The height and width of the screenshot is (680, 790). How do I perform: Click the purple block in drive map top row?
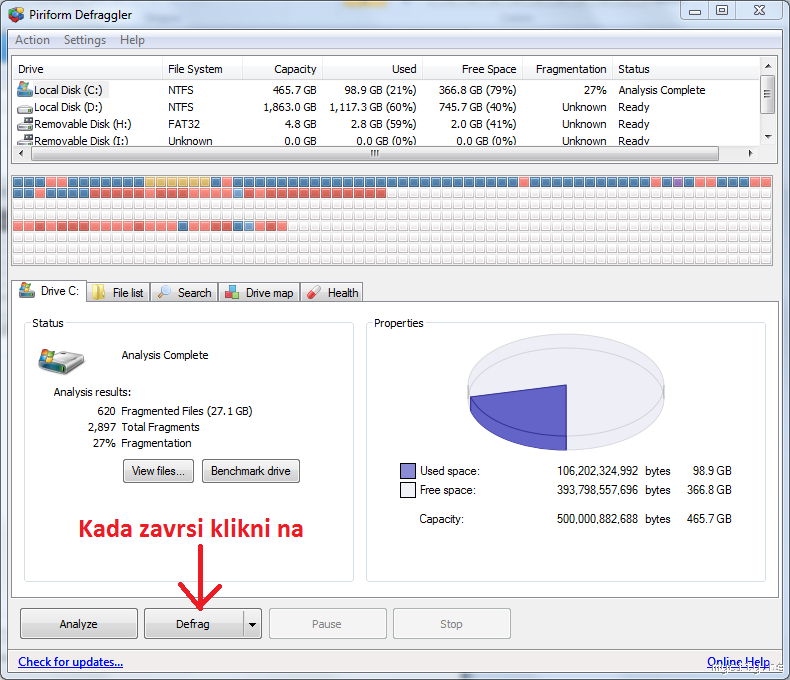coord(678,182)
